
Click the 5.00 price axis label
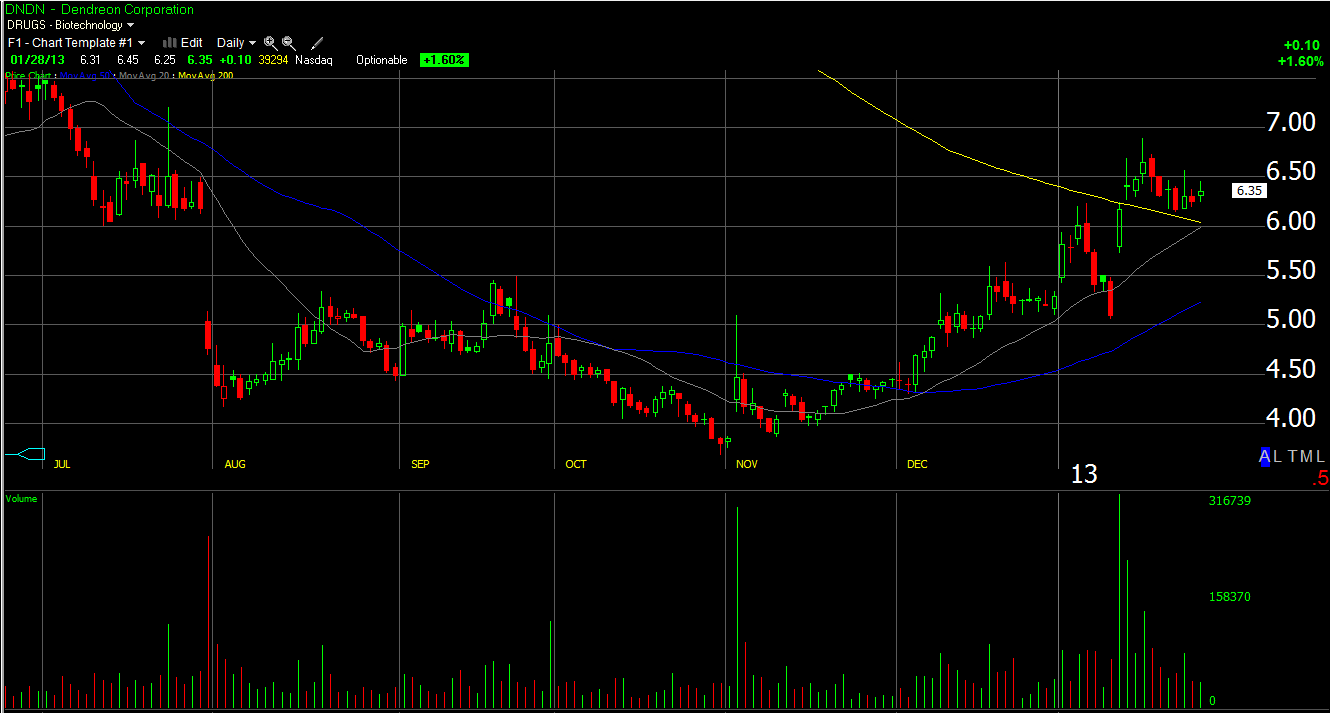pyautogui.click(x=1289, y=320)
